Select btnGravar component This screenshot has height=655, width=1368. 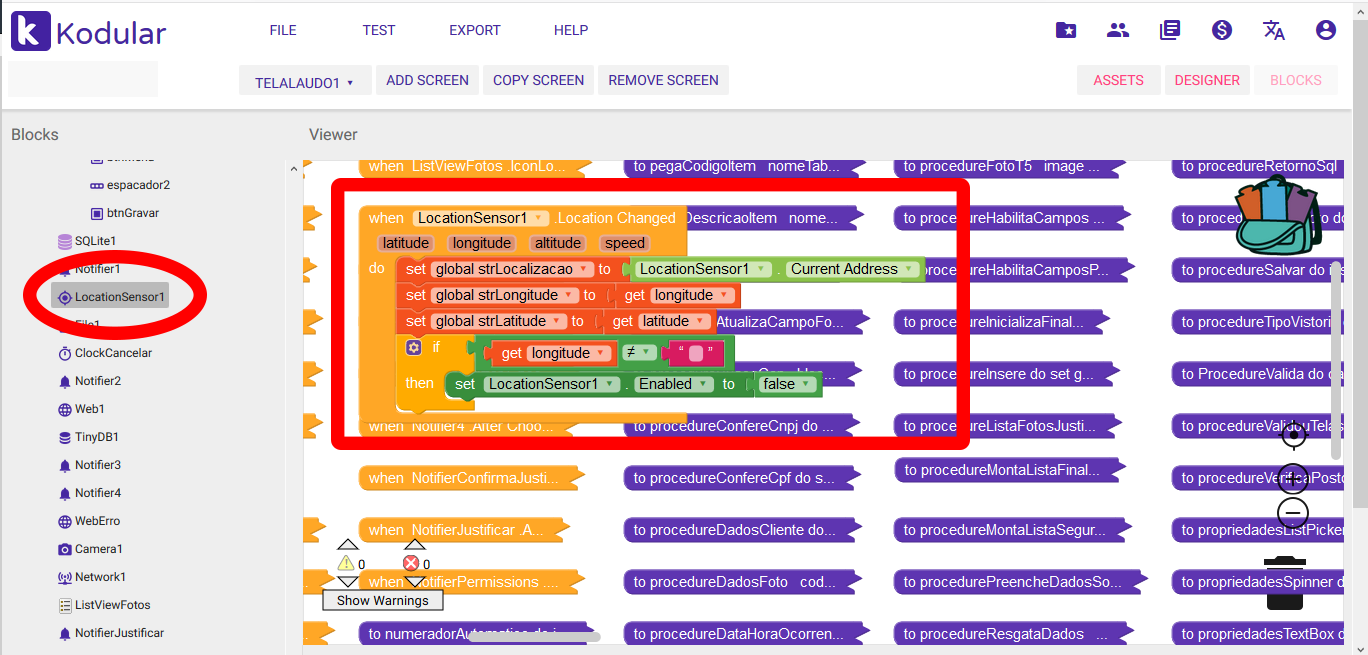[124, 213]
